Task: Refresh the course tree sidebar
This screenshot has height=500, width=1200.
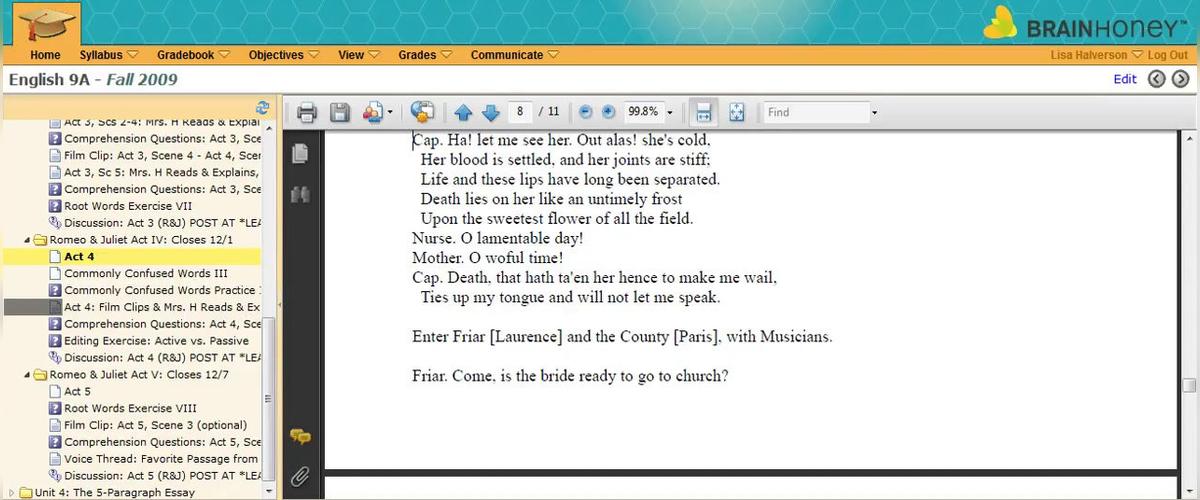Action: [x=263, y=107]
